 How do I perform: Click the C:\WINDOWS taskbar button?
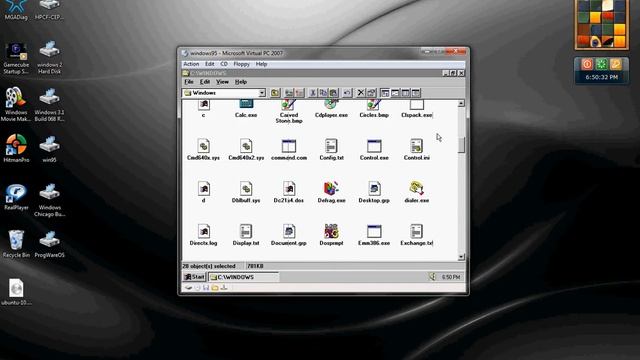[x=244, y=277]
